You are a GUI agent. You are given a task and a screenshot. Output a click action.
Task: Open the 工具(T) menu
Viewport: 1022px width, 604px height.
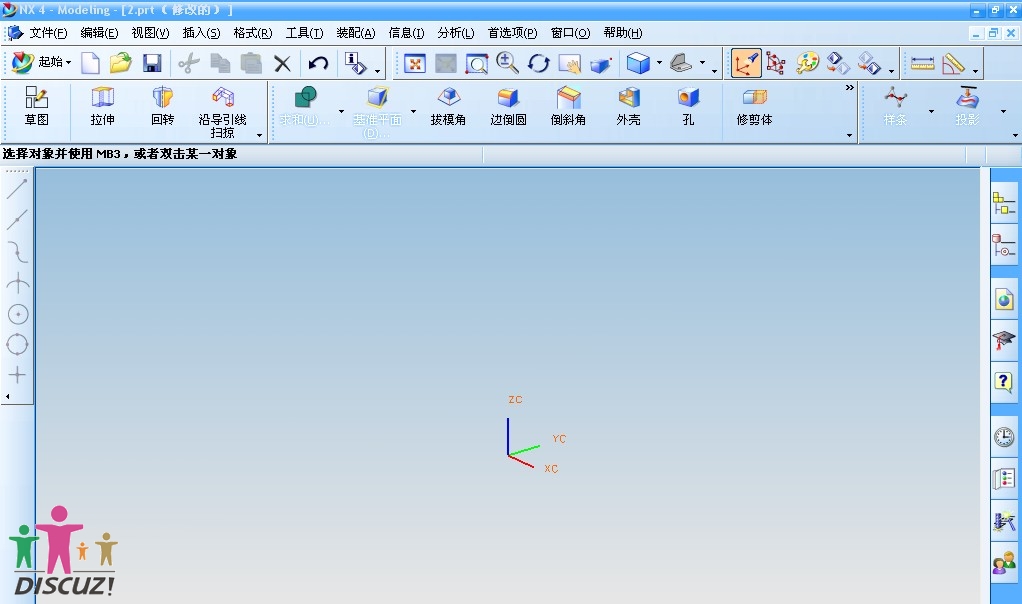[x=304, y=33]
